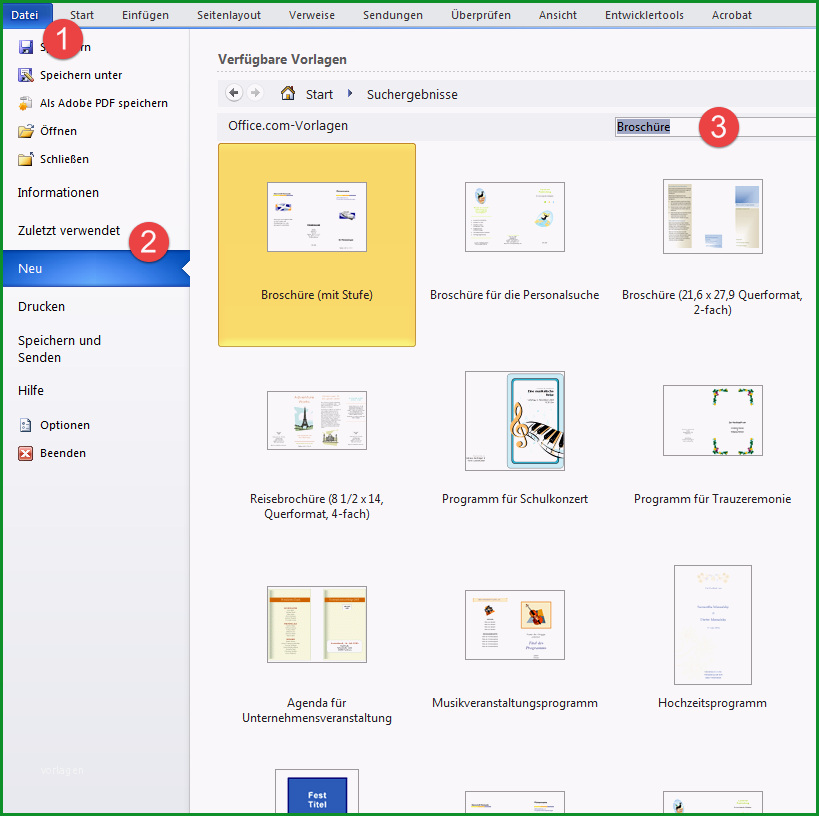
Task: Click the forward arrow navigation button
Action: [255, 94]
